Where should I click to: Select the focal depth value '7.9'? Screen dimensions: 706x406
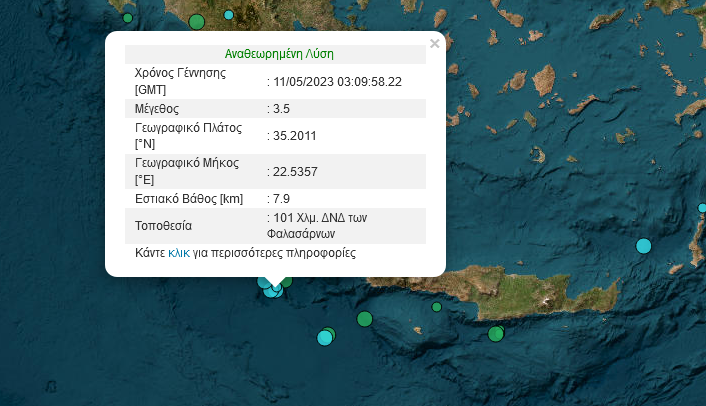[281, 199]
